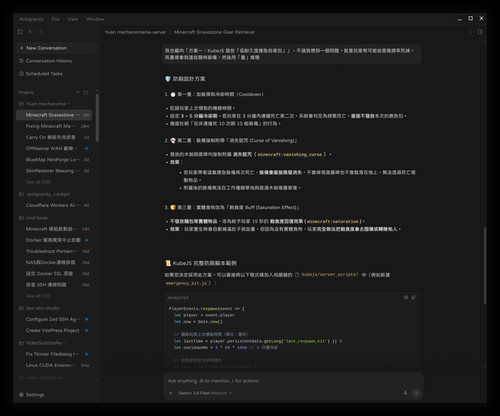This screenshot has height=416, width=500.
Task: Open the NAS Docker conversation
Action: point(54,262)
